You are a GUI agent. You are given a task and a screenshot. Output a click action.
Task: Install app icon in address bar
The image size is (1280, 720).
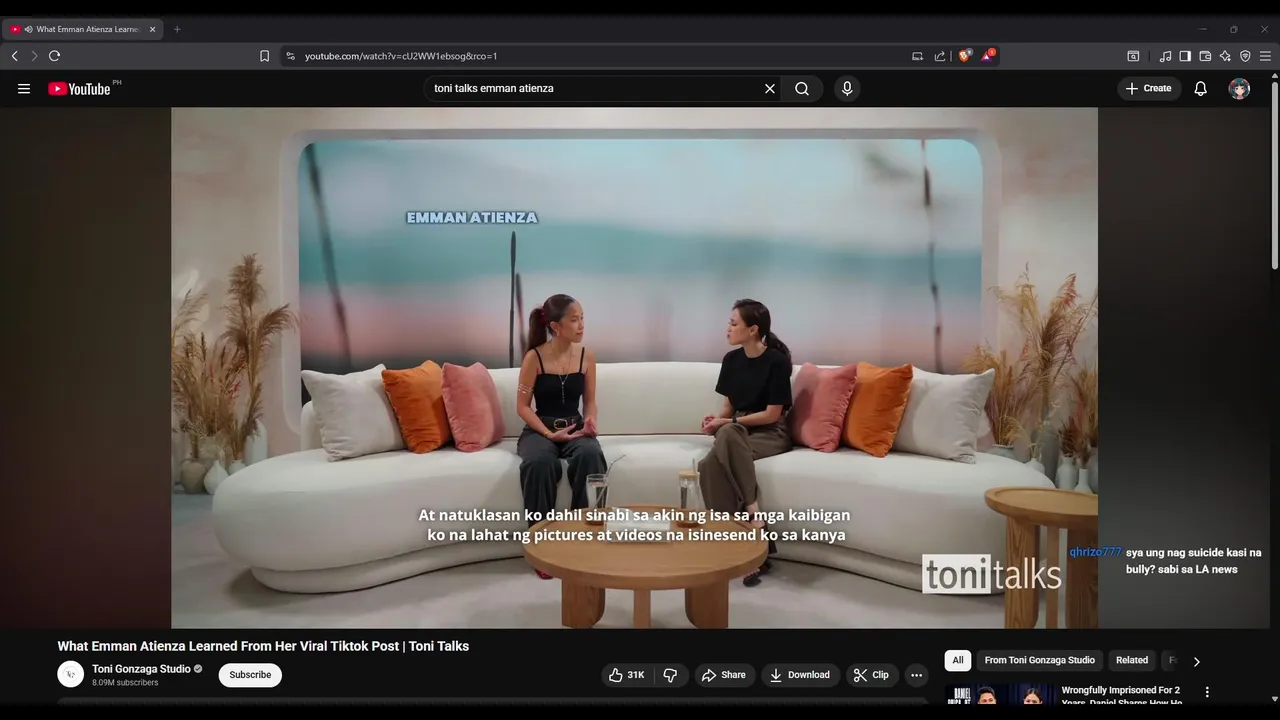[917, 56]
